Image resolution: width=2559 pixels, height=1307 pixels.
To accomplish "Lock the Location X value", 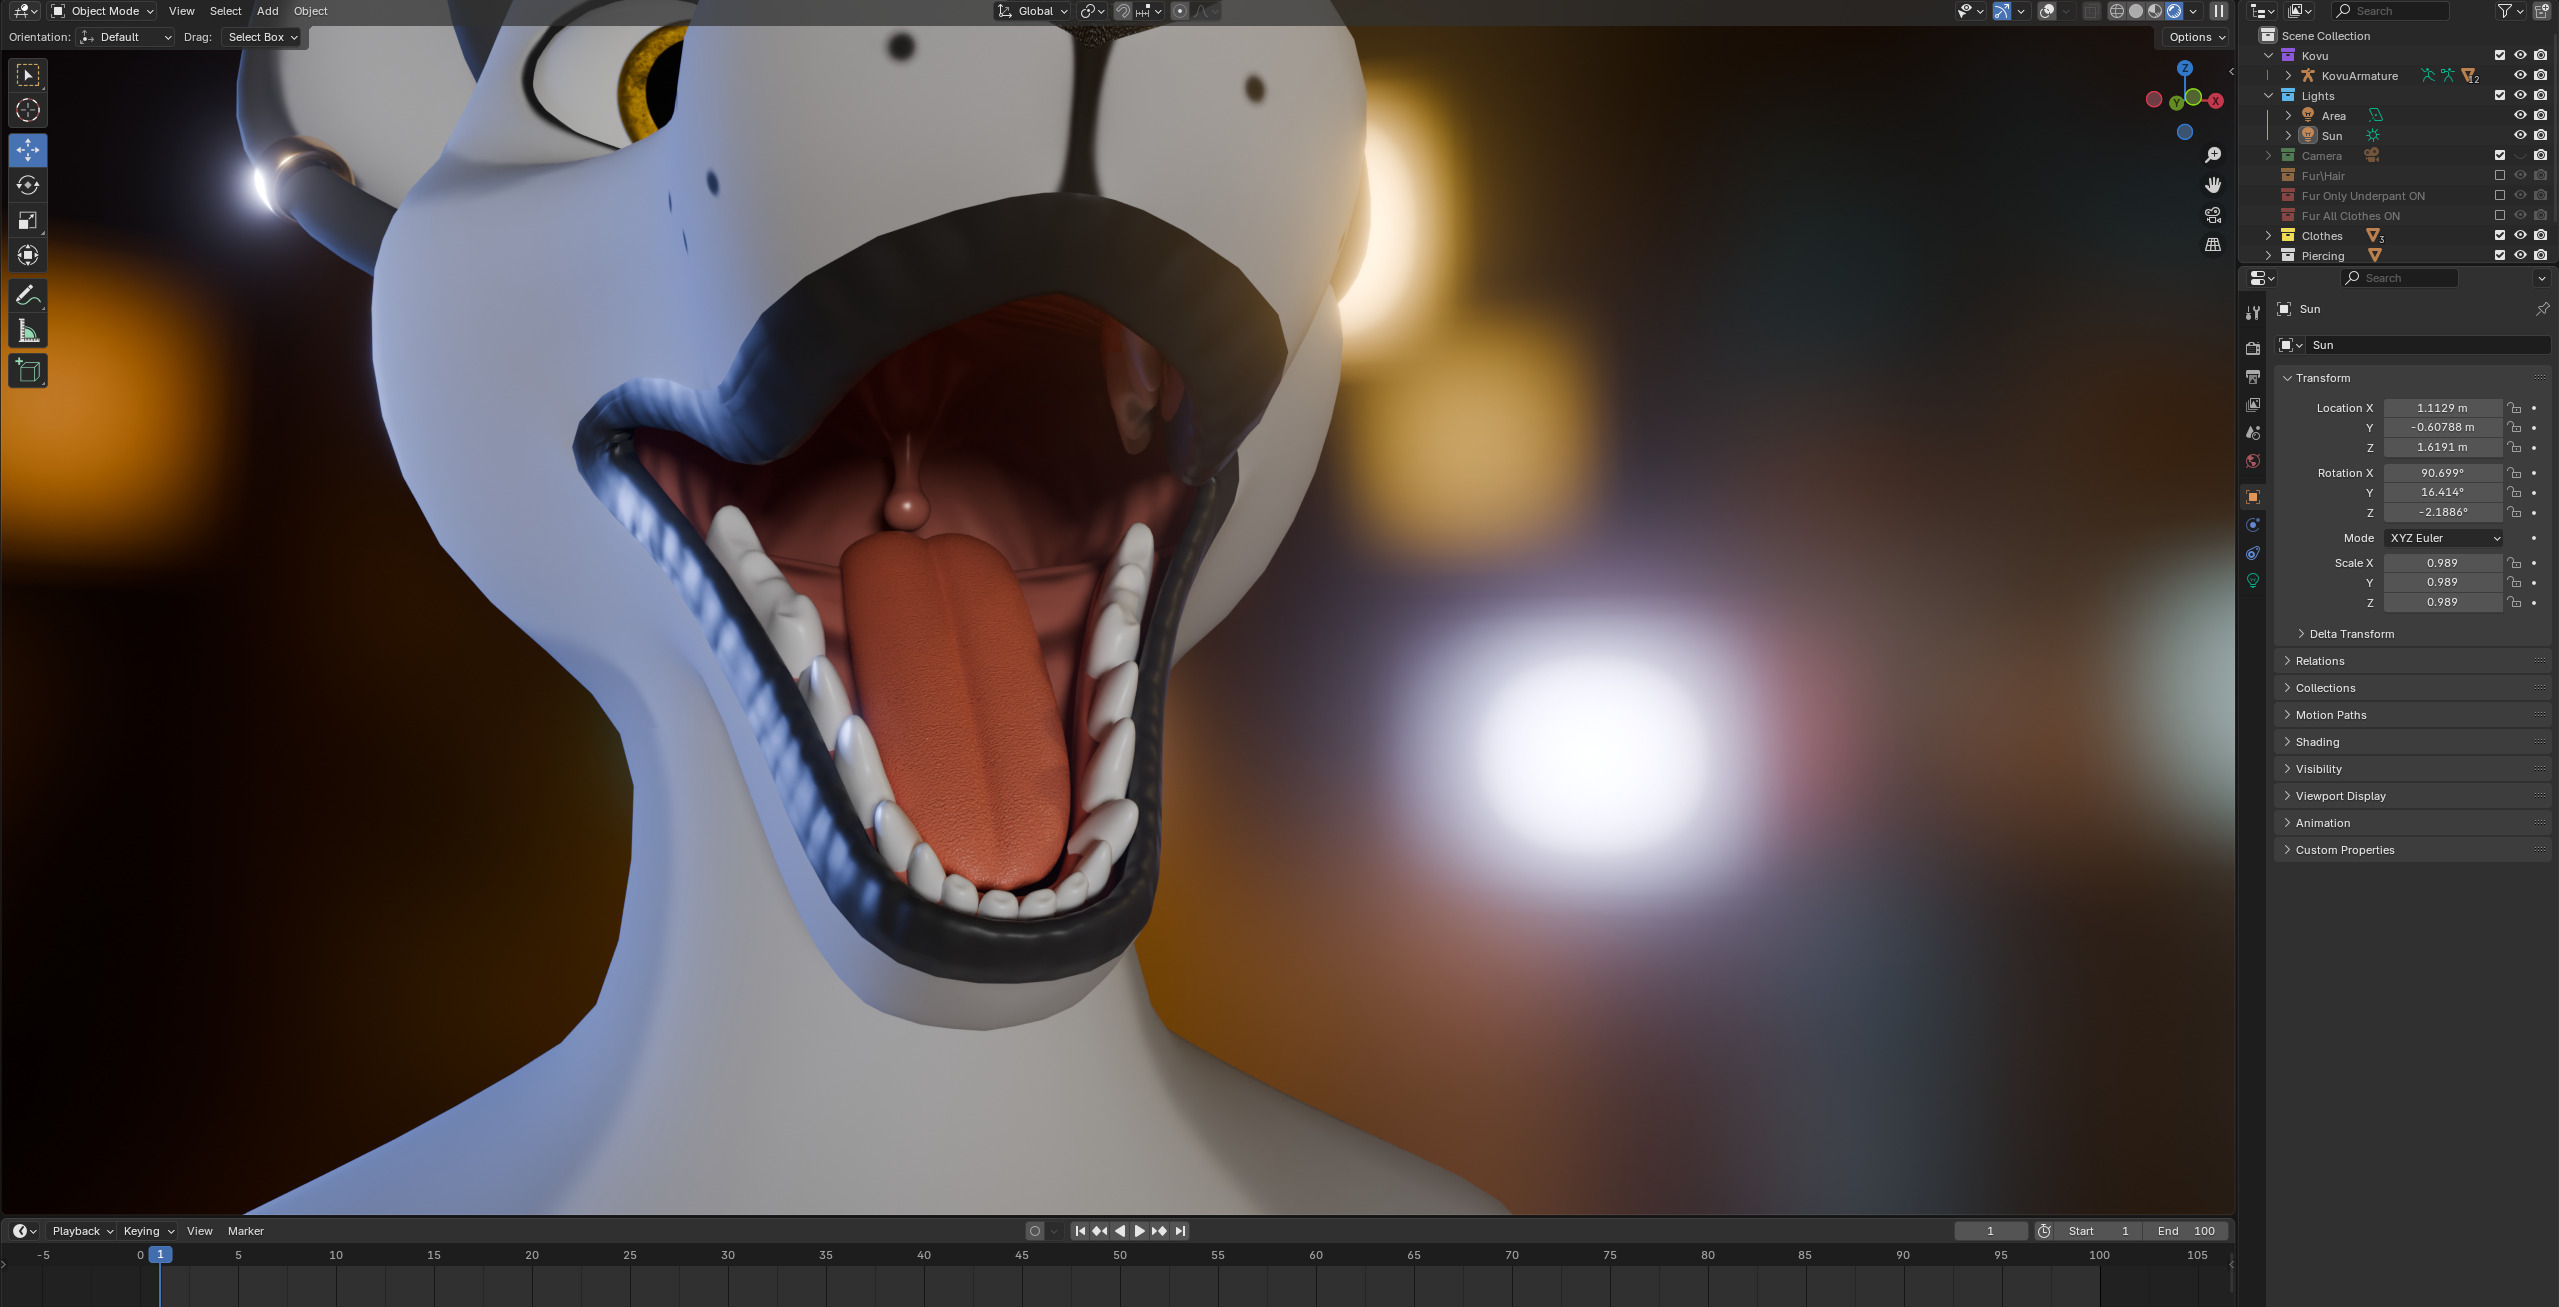I will pyautogui.click(x=2514, y=408).
